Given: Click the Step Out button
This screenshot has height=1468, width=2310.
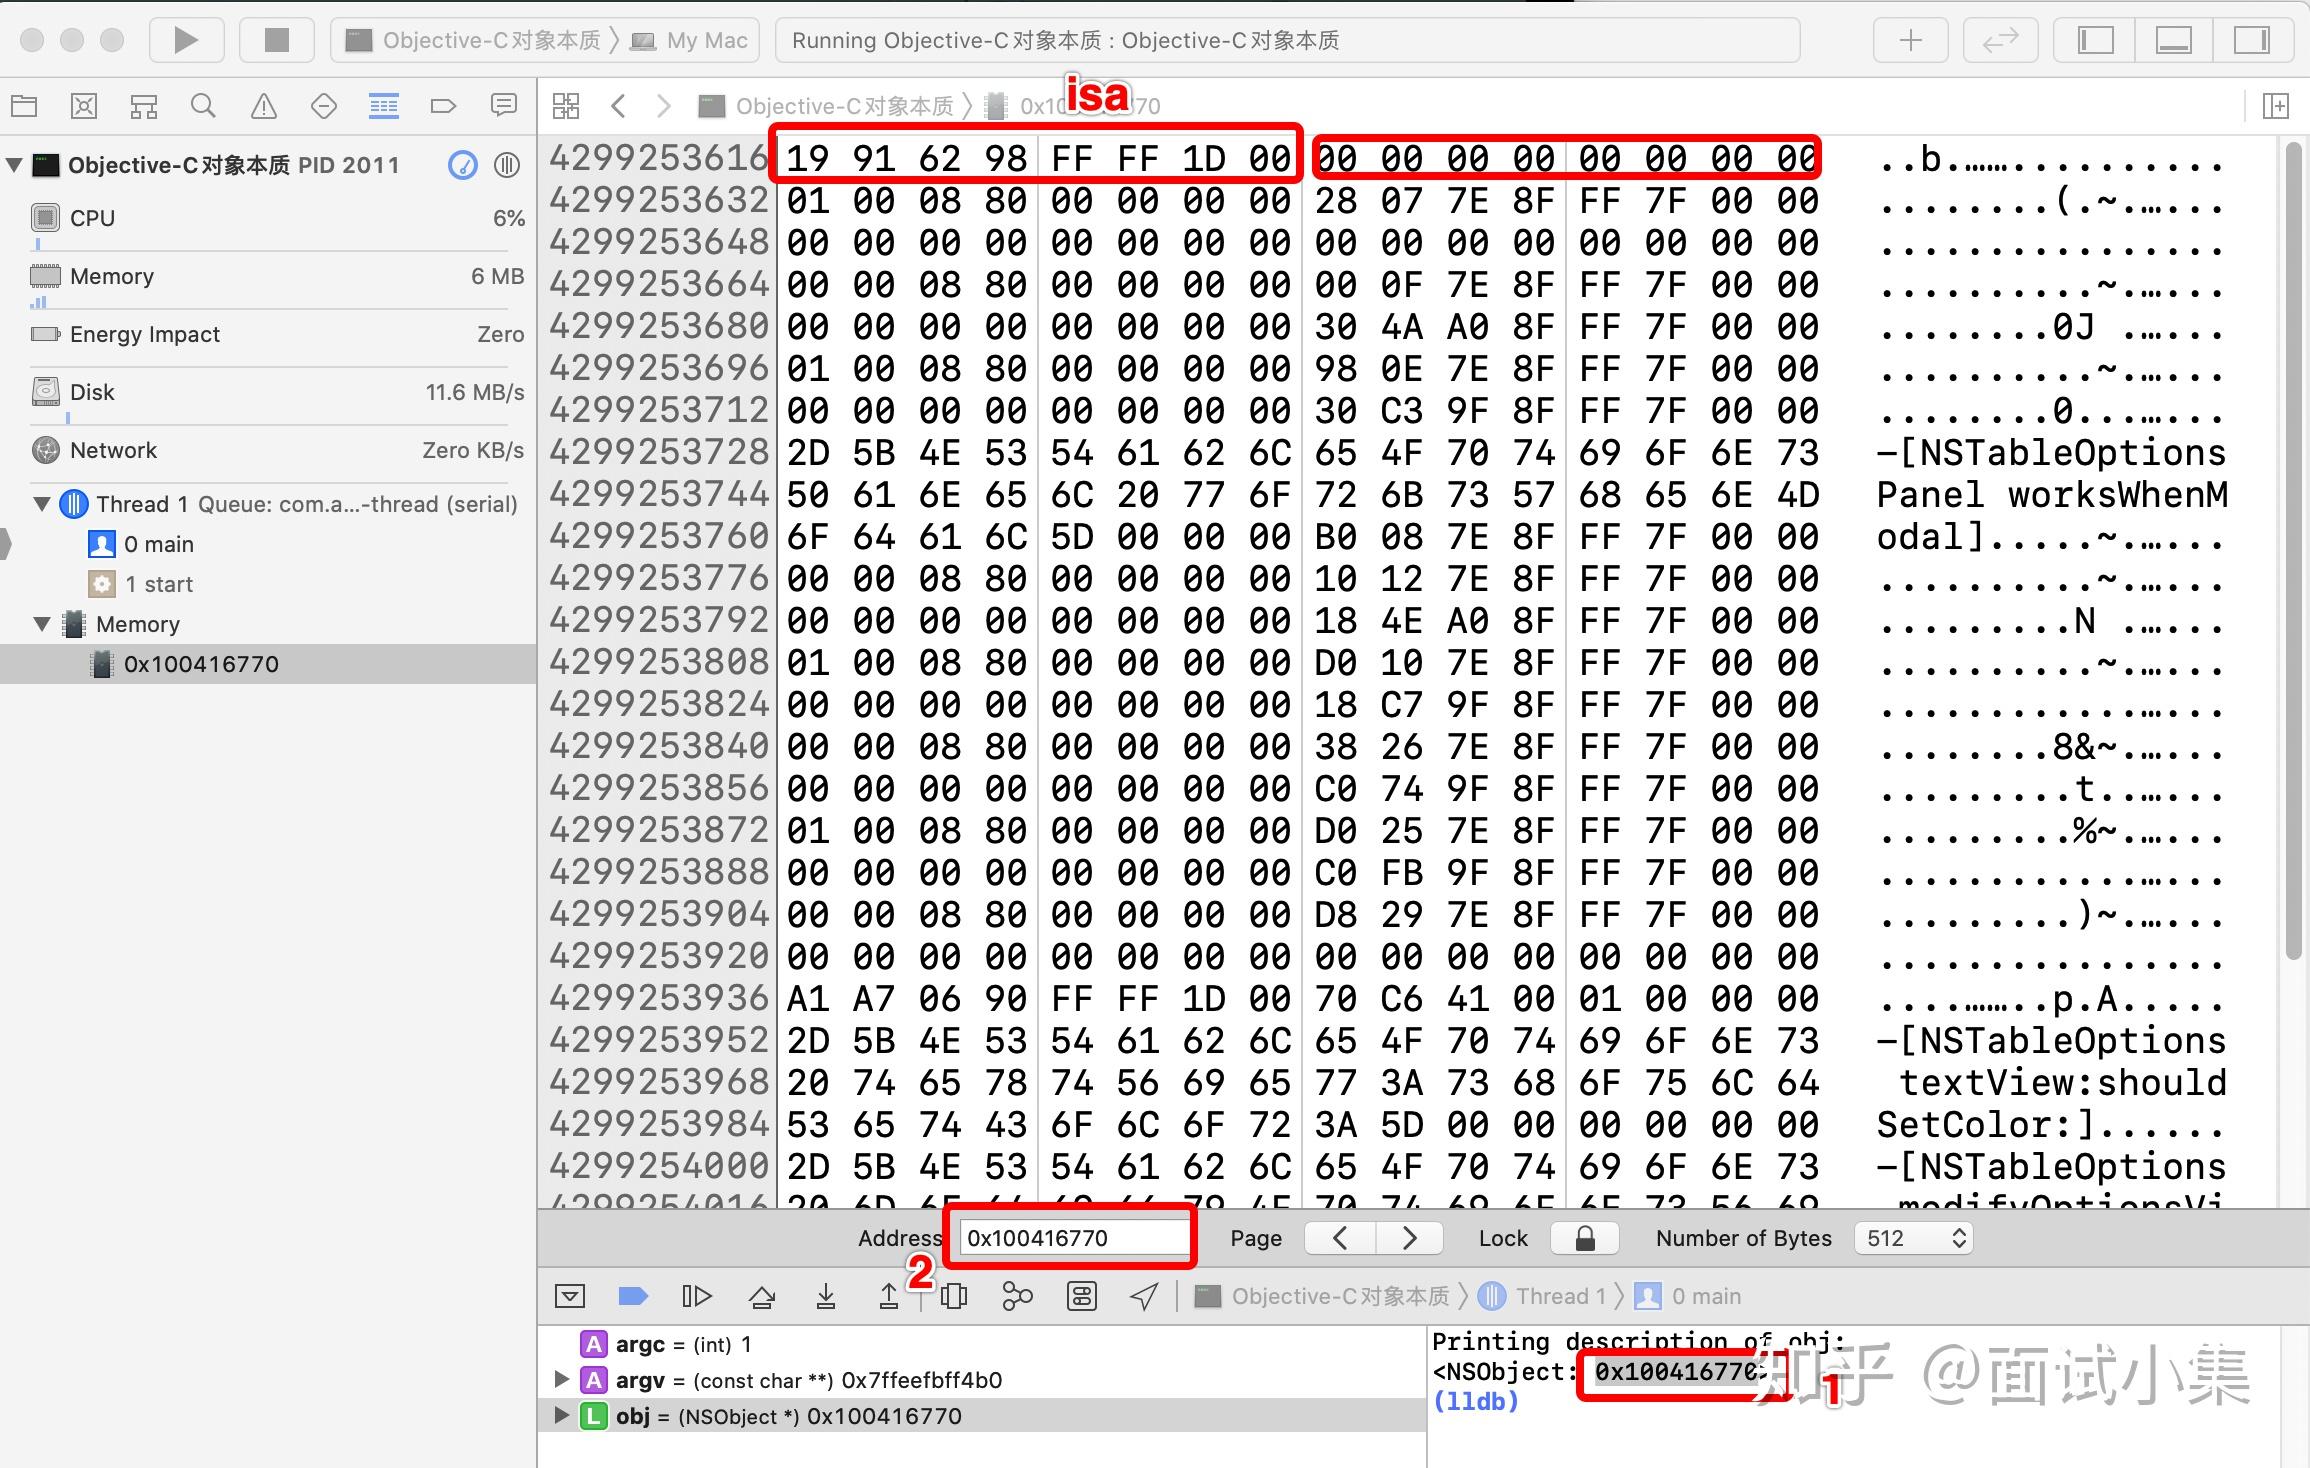Looking at the screenshot, I should click(x=889, y=1295).
